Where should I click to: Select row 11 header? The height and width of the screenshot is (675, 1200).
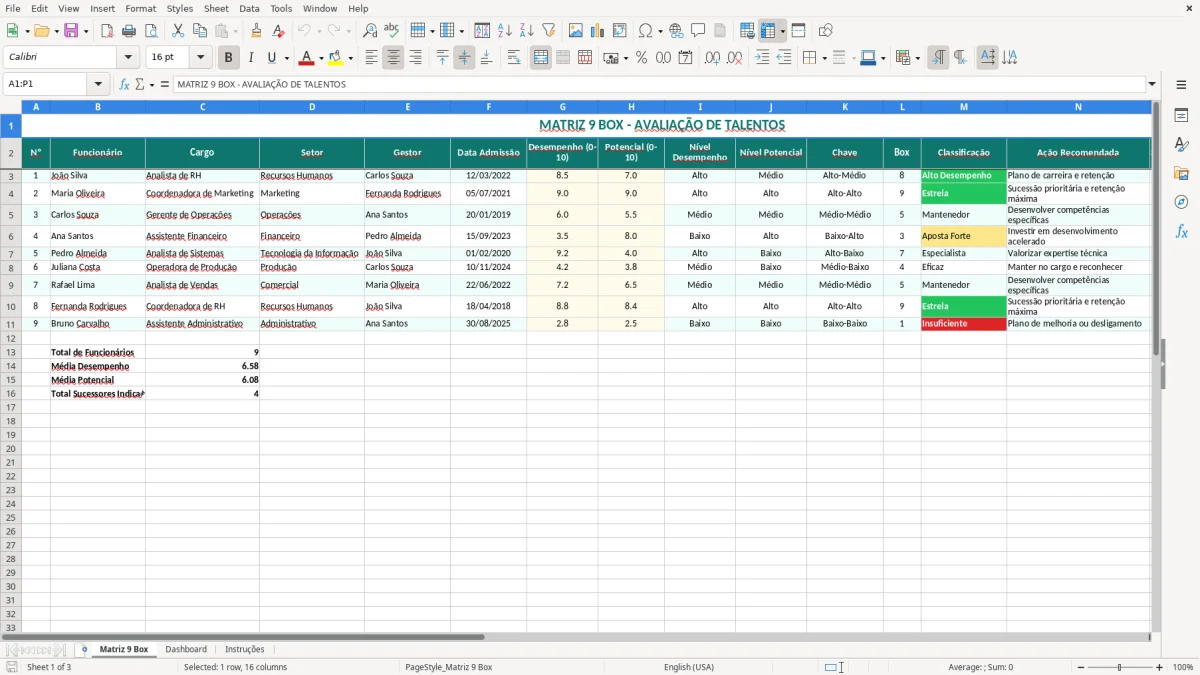pyautogui.click(x=11, y=324)
